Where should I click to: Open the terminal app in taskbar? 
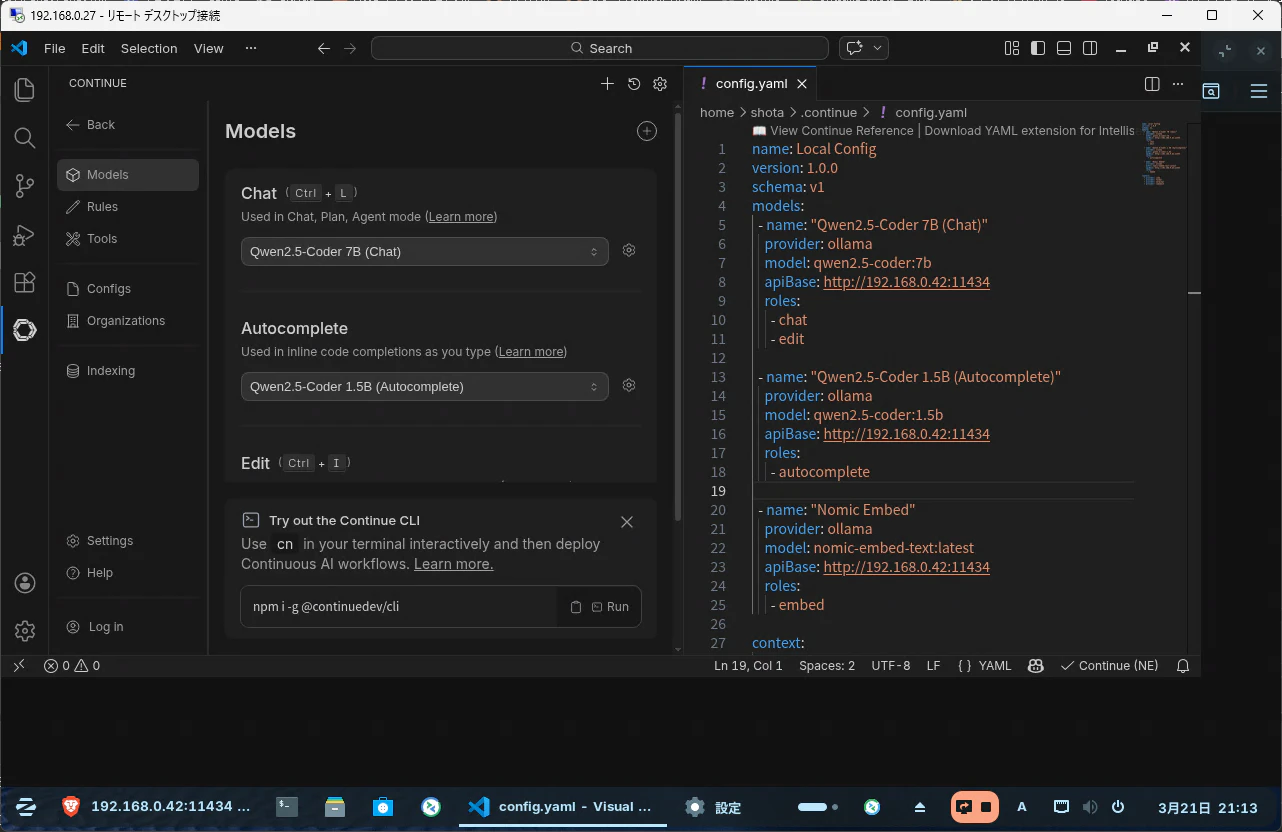(287, 807)
